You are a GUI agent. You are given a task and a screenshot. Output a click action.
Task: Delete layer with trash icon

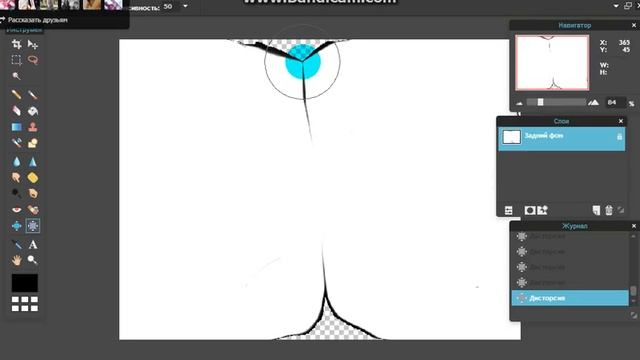coord(609,210)
